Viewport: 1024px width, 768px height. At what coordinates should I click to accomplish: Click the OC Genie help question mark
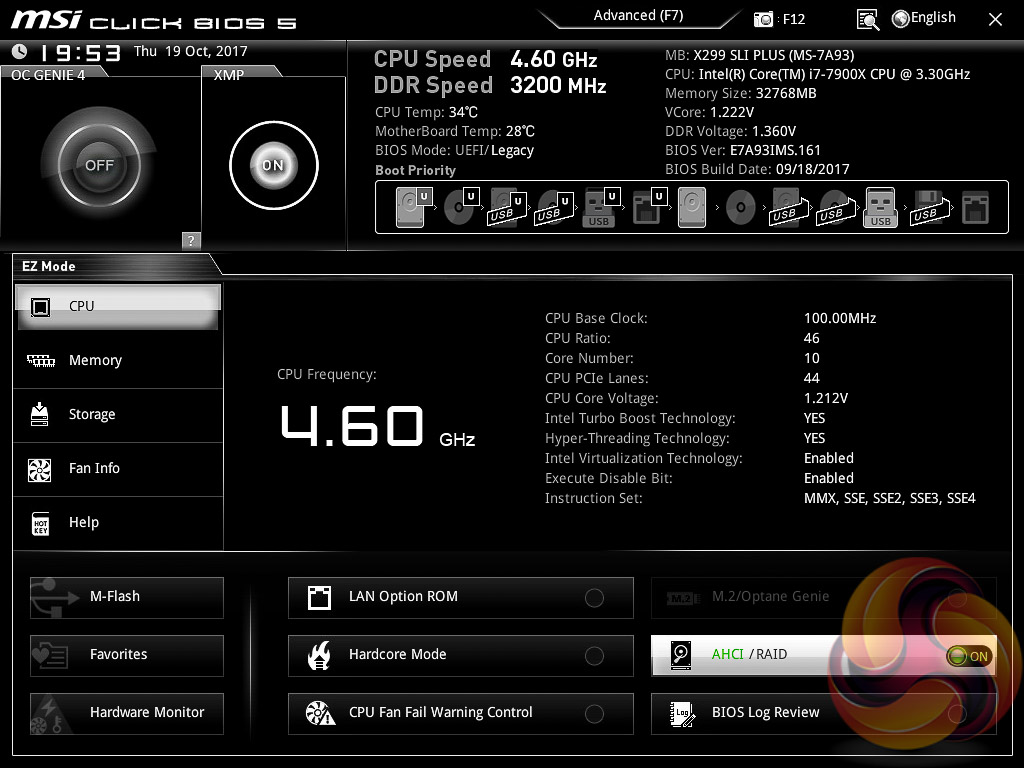click(x=191, y=240)
